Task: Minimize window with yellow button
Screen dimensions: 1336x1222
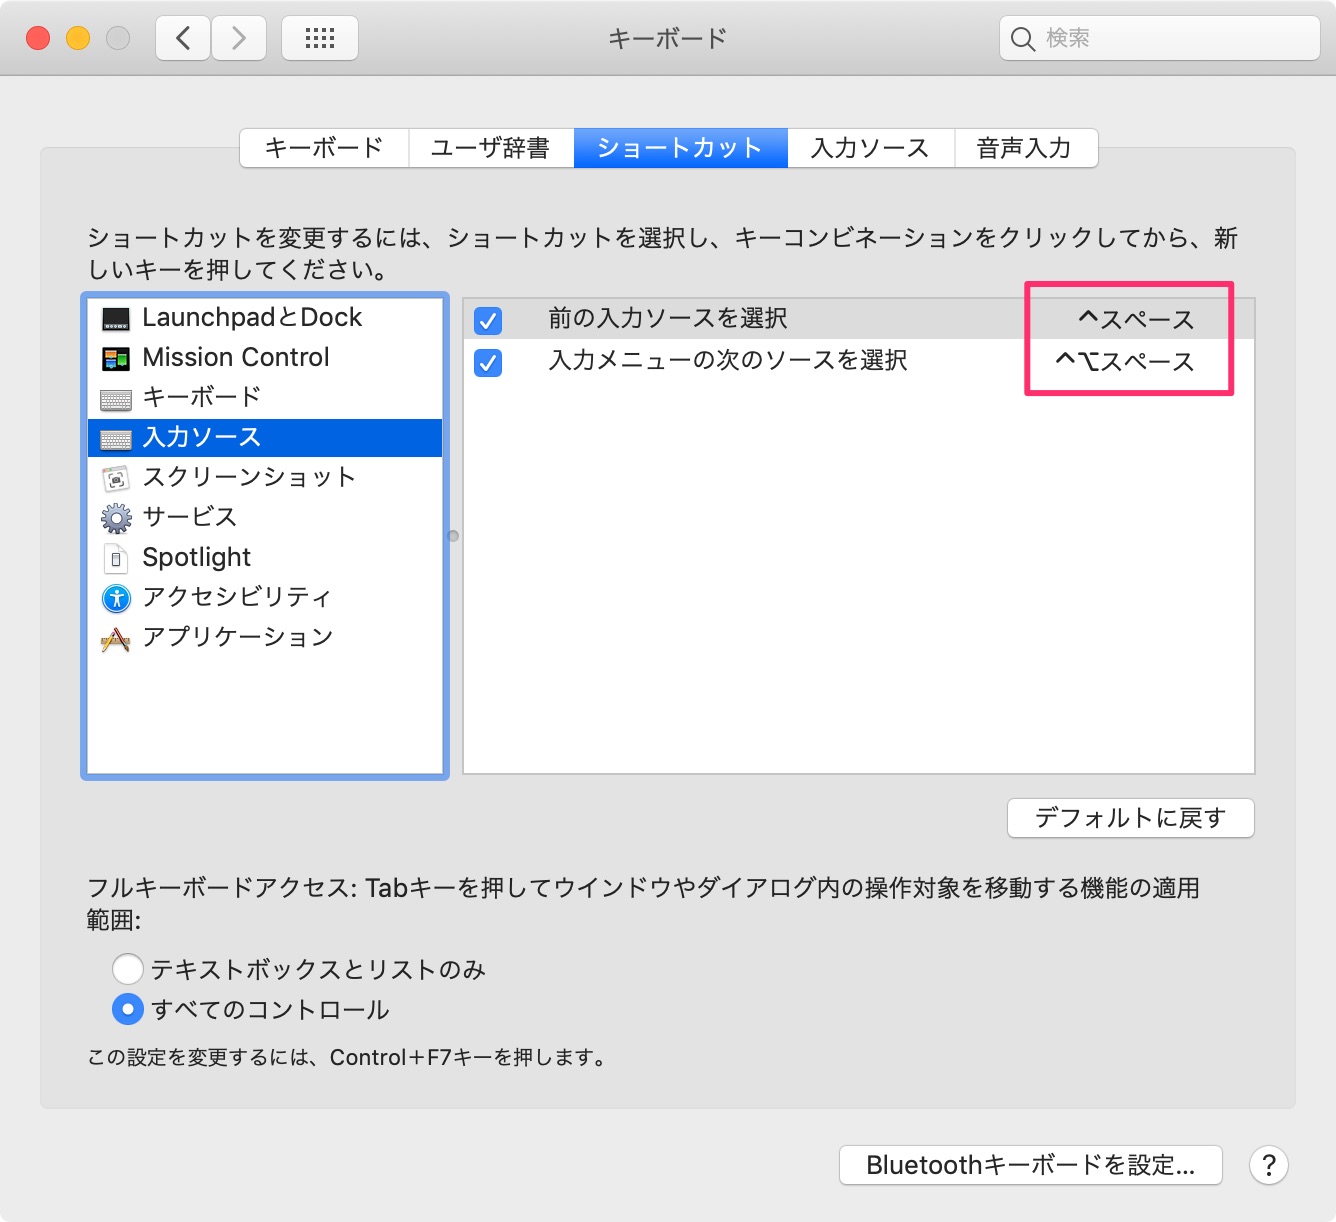Action: (78, 38)
